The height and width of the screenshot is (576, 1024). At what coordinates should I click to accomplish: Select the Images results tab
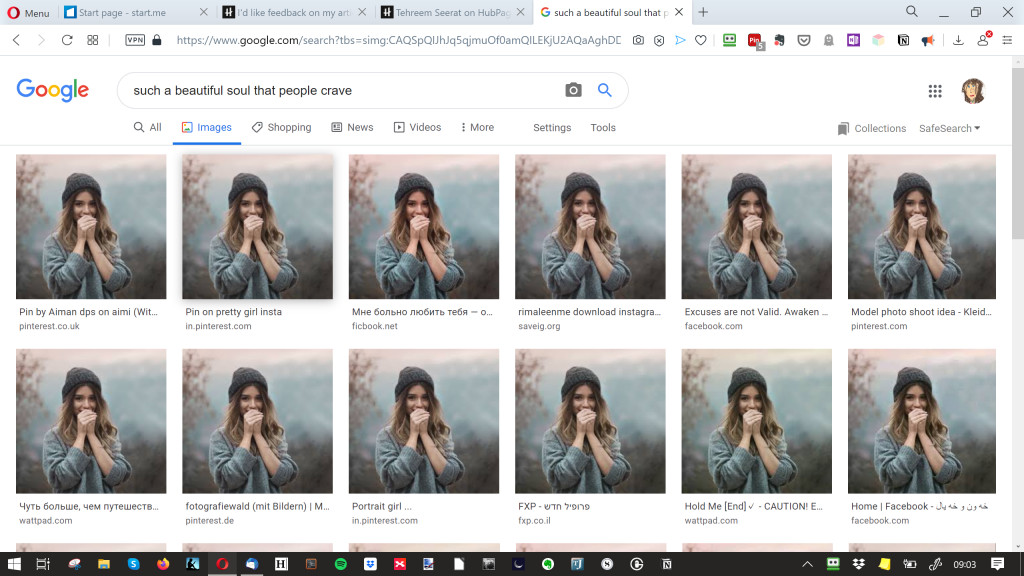pos(206,127)
